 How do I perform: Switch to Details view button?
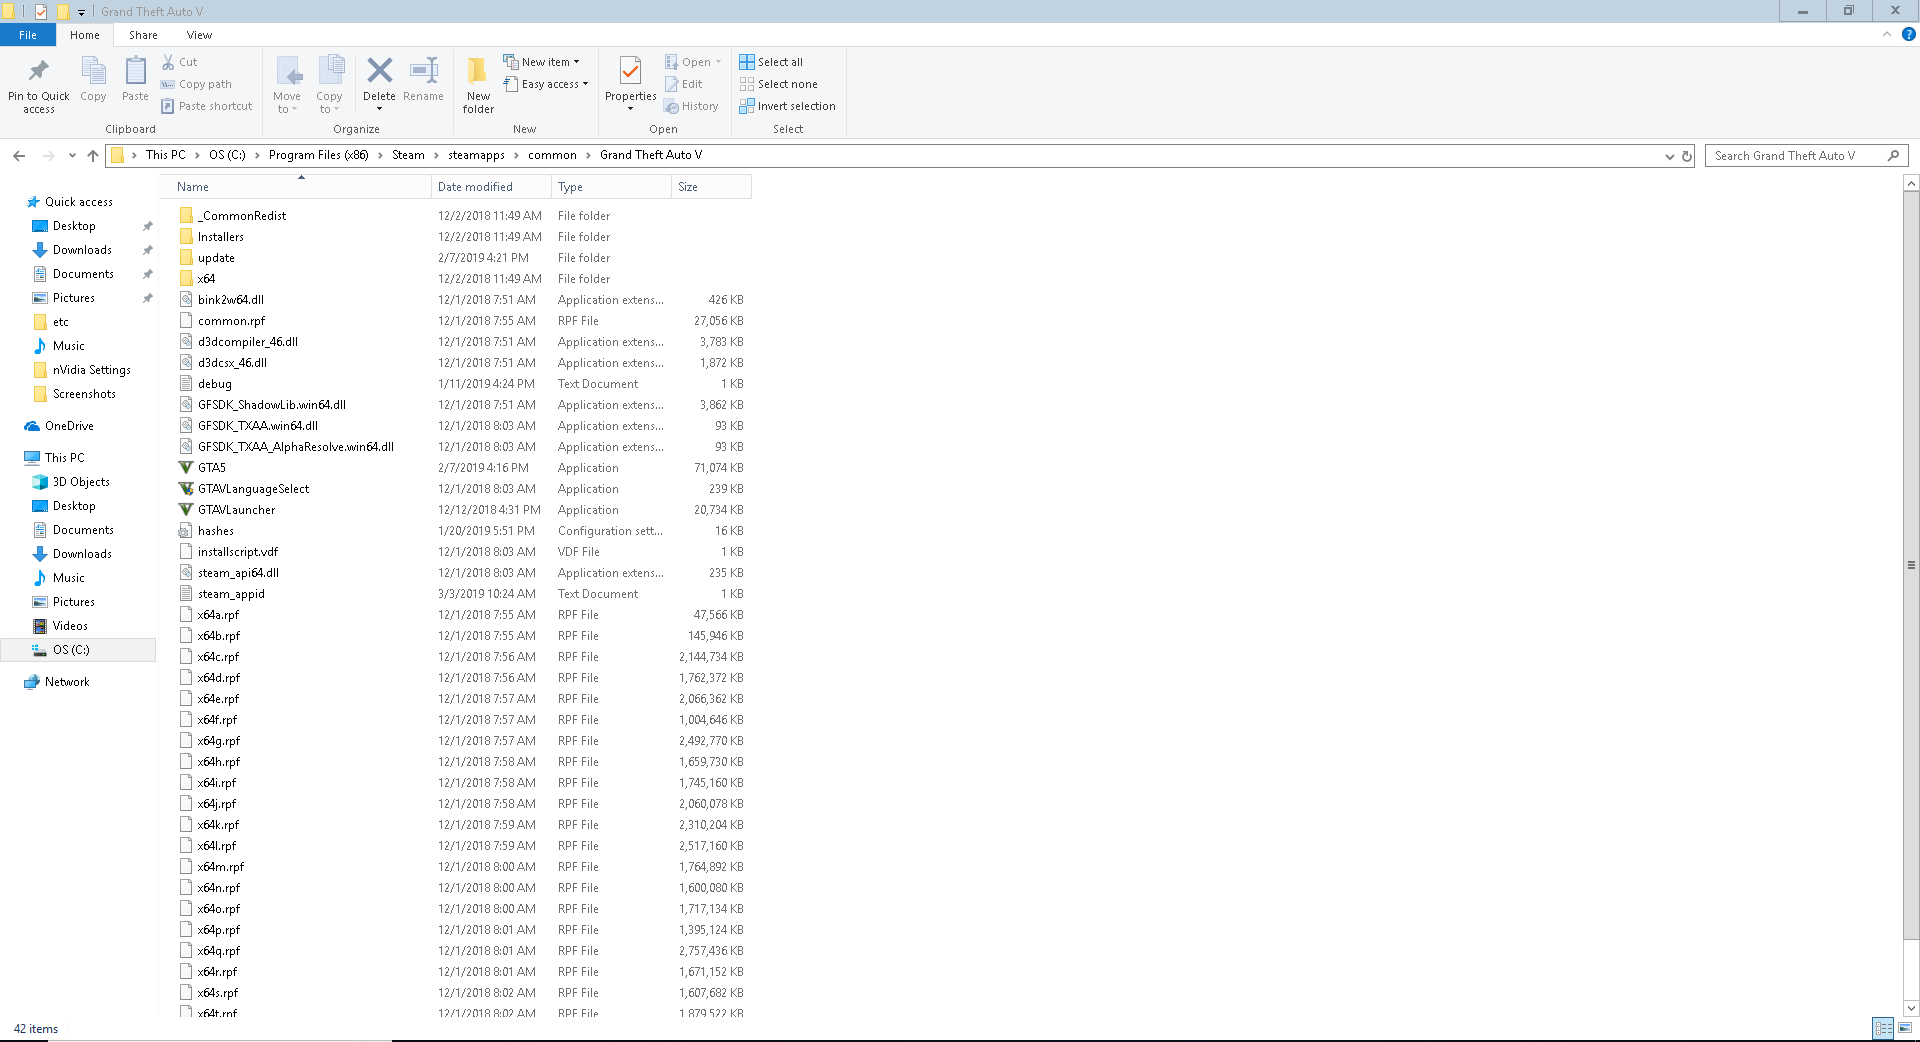tap(1883, 1028)
